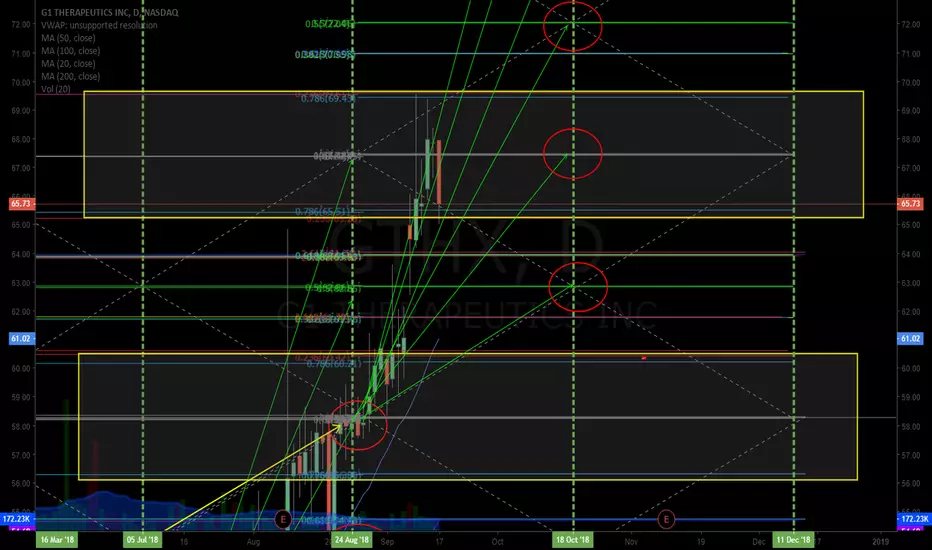Click the 72.00 value on right price axis
The image size is (932, 550).
910,25
